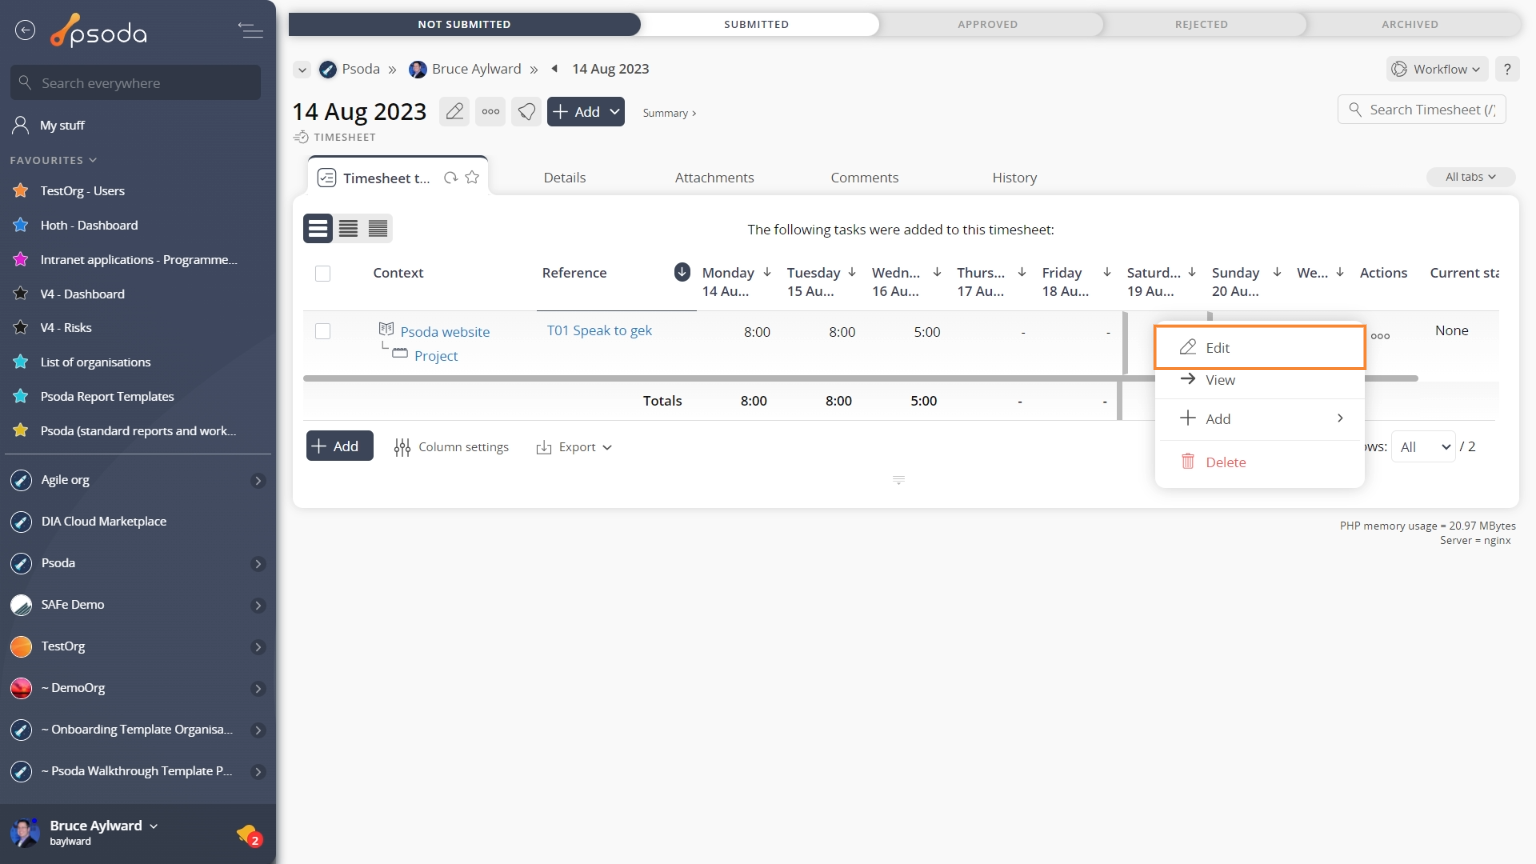
Task: Click the Add button next to the title
Action: point(586,111)
